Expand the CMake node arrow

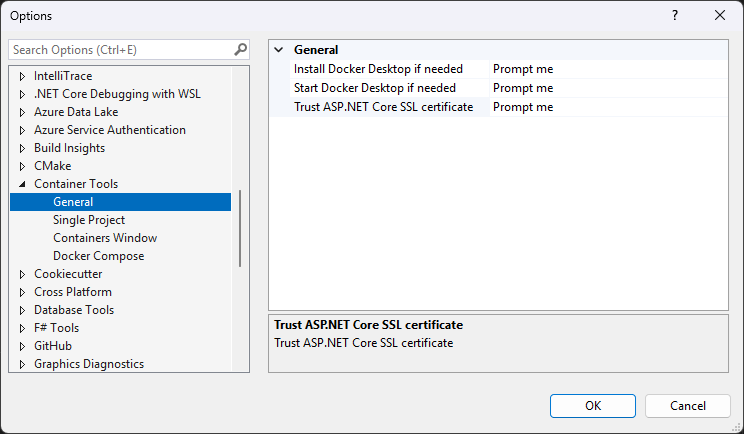point(22,166)
